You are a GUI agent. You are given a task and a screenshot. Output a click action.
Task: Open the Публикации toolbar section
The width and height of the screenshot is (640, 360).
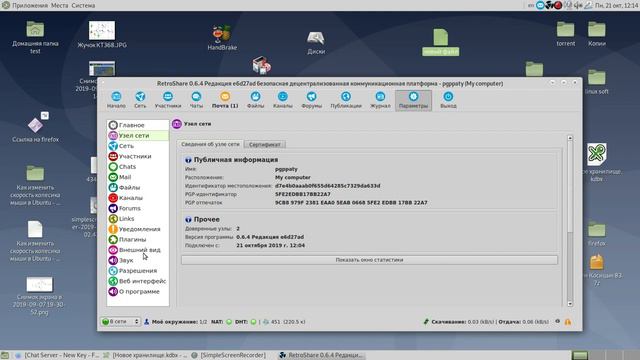point(346,100)
